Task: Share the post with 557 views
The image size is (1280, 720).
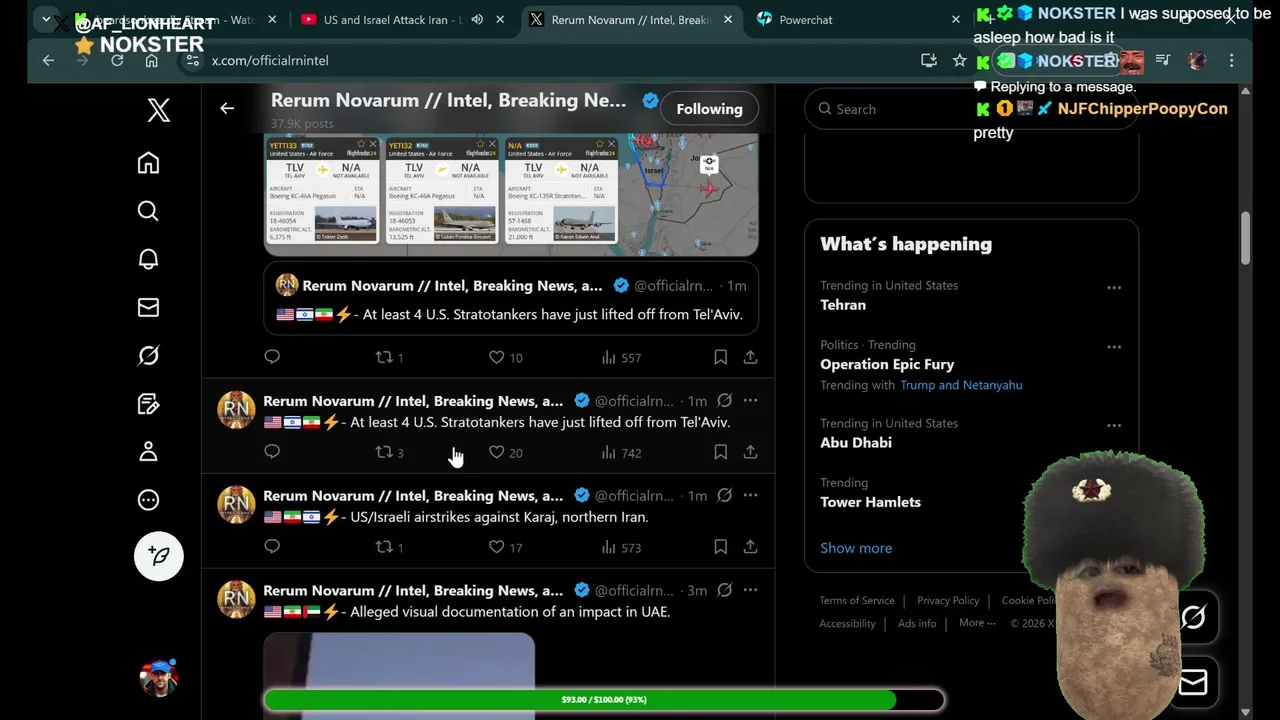Action: [750, 357]
